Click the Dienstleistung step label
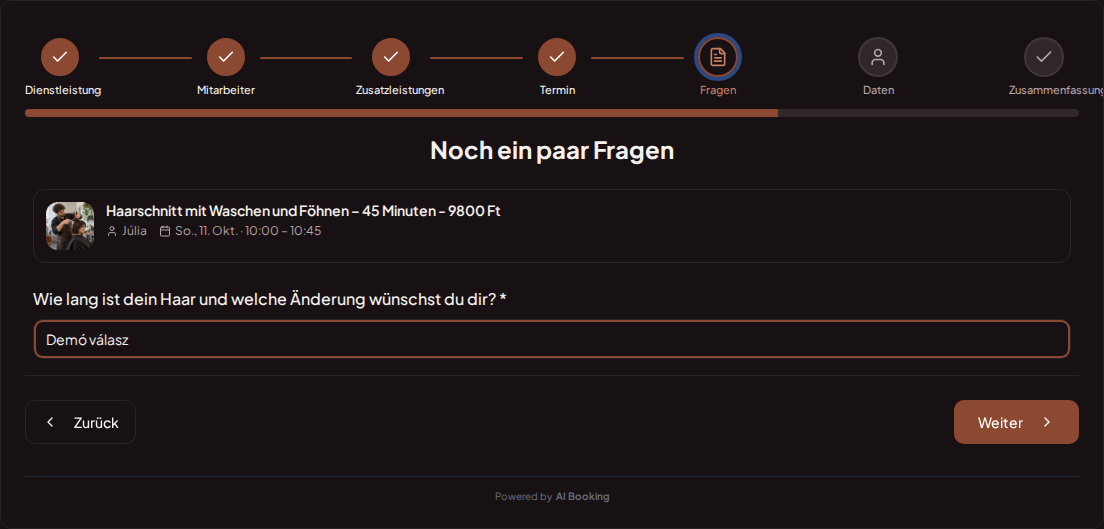Screen dimensions: 1104x529 [x=63, y=90]
